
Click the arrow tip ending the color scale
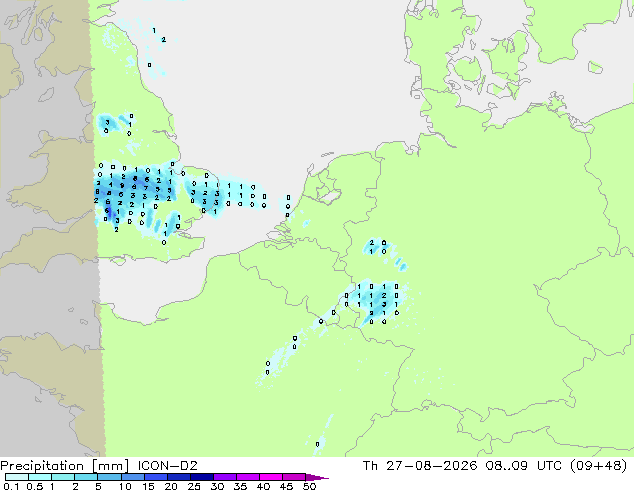coord(317,477)
